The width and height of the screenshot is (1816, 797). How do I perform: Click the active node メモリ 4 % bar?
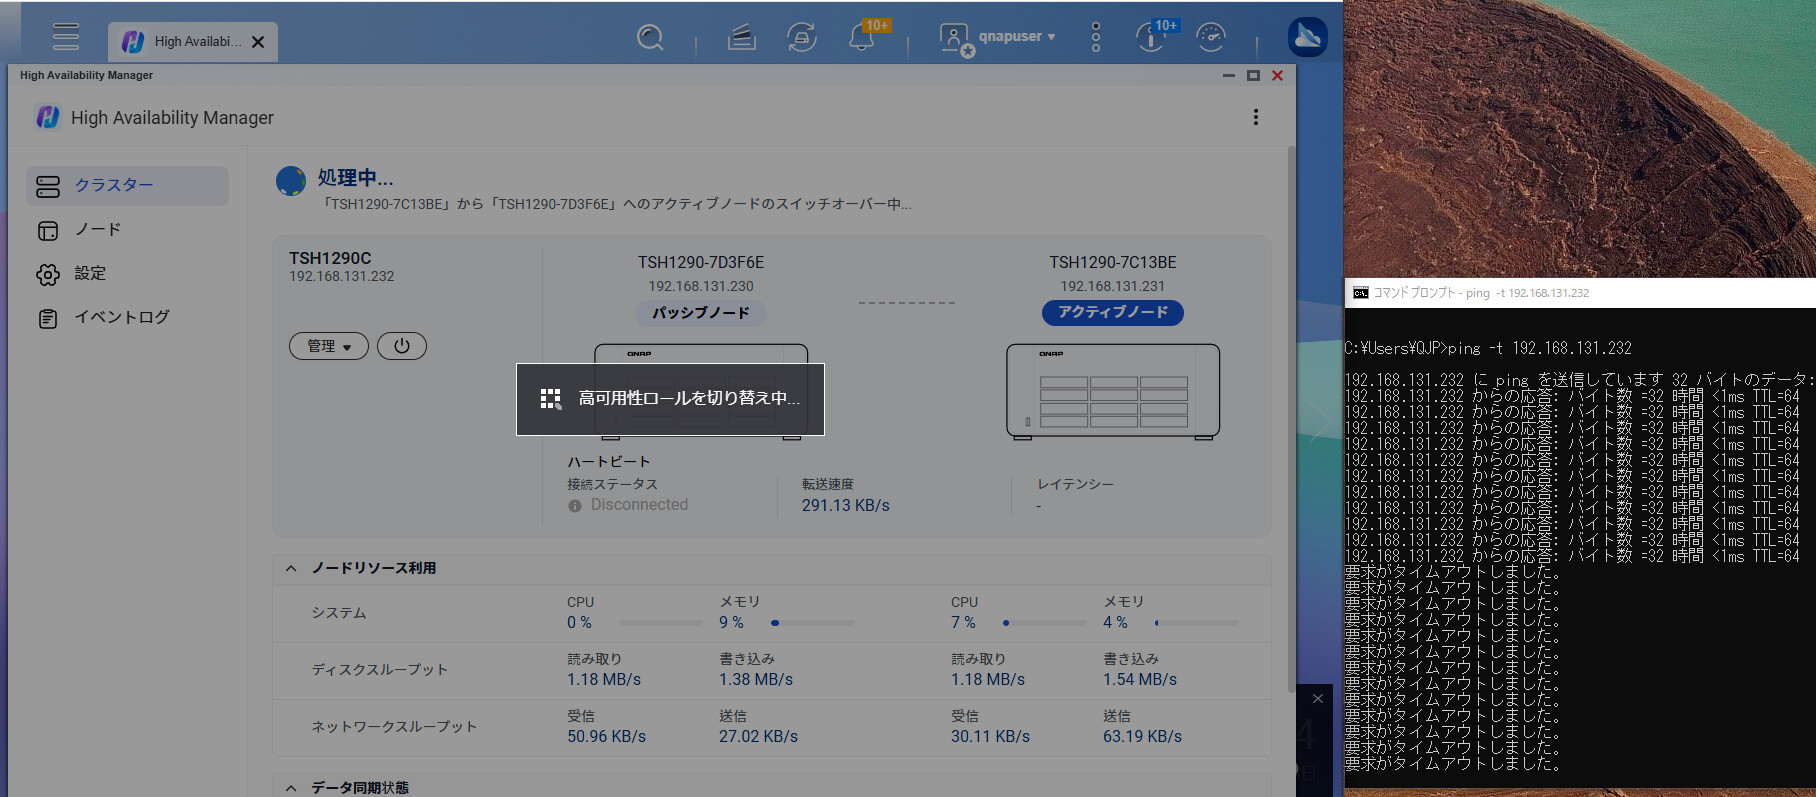point(1196,623)
